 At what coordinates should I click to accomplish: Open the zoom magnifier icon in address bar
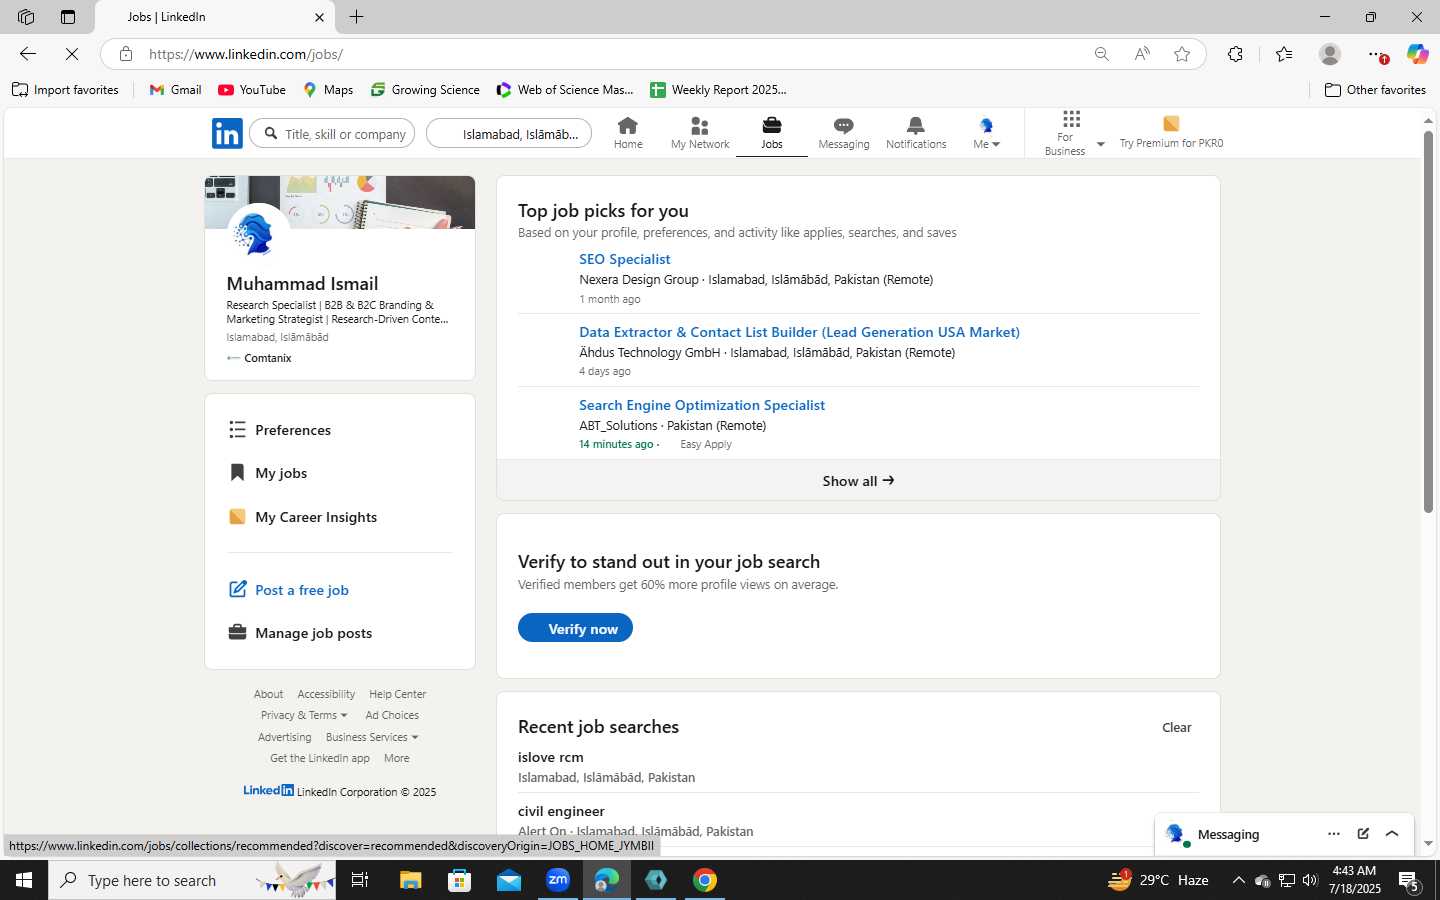click(1101, 54)
